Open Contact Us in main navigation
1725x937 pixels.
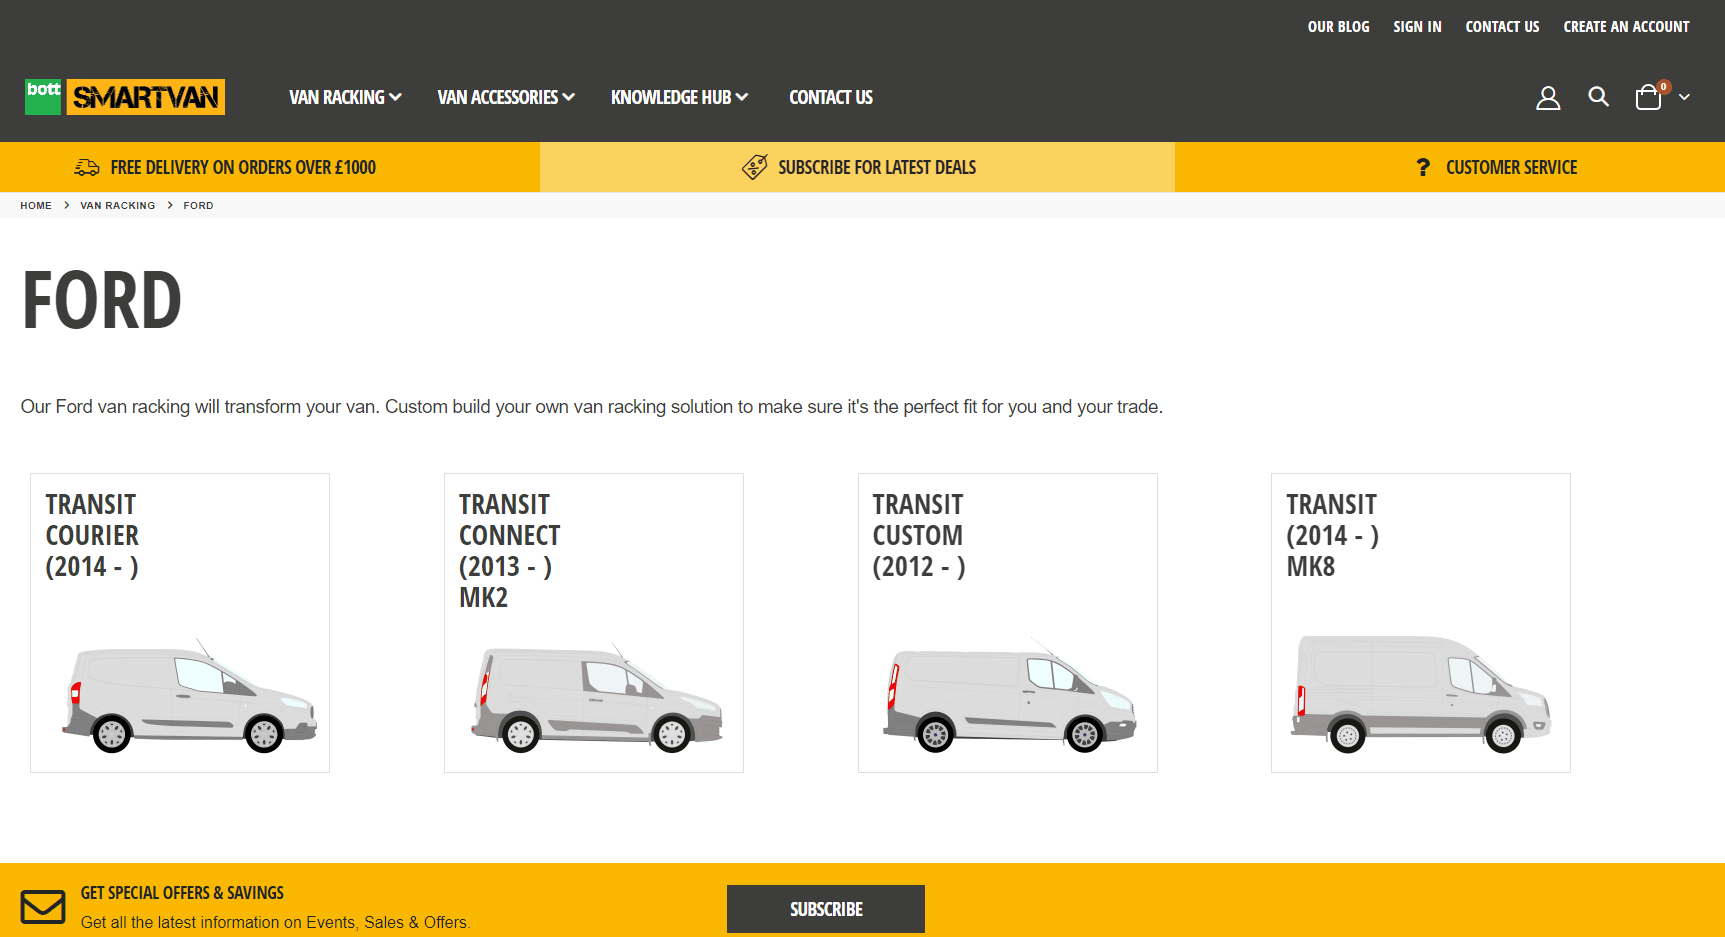click(x=831, y=97)
